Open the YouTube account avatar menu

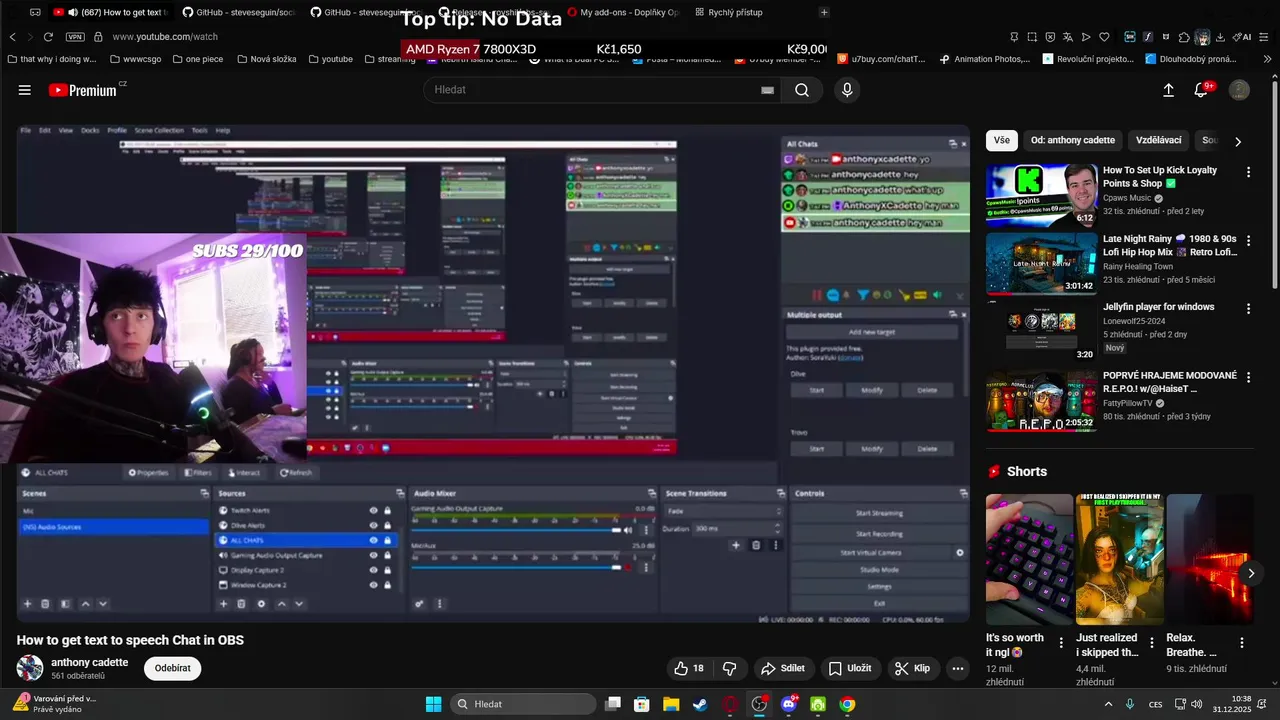coord(1239,90)
